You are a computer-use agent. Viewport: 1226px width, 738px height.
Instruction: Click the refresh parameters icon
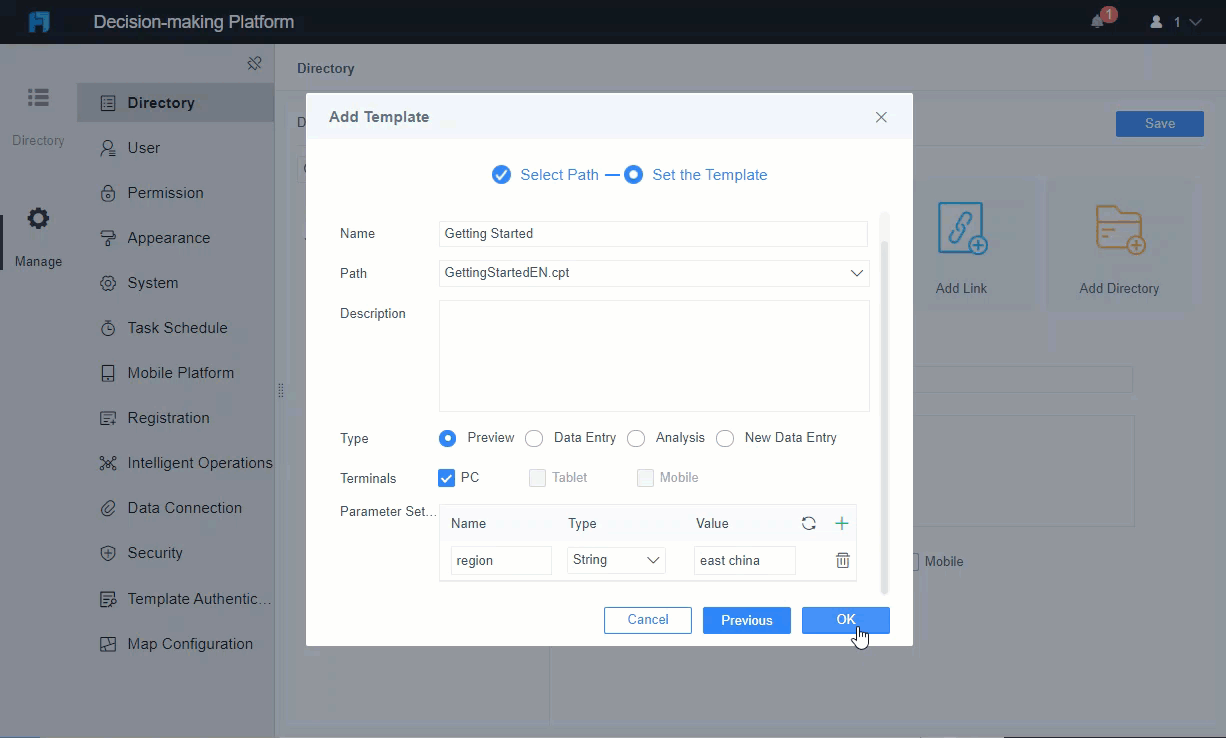point(809,523)
